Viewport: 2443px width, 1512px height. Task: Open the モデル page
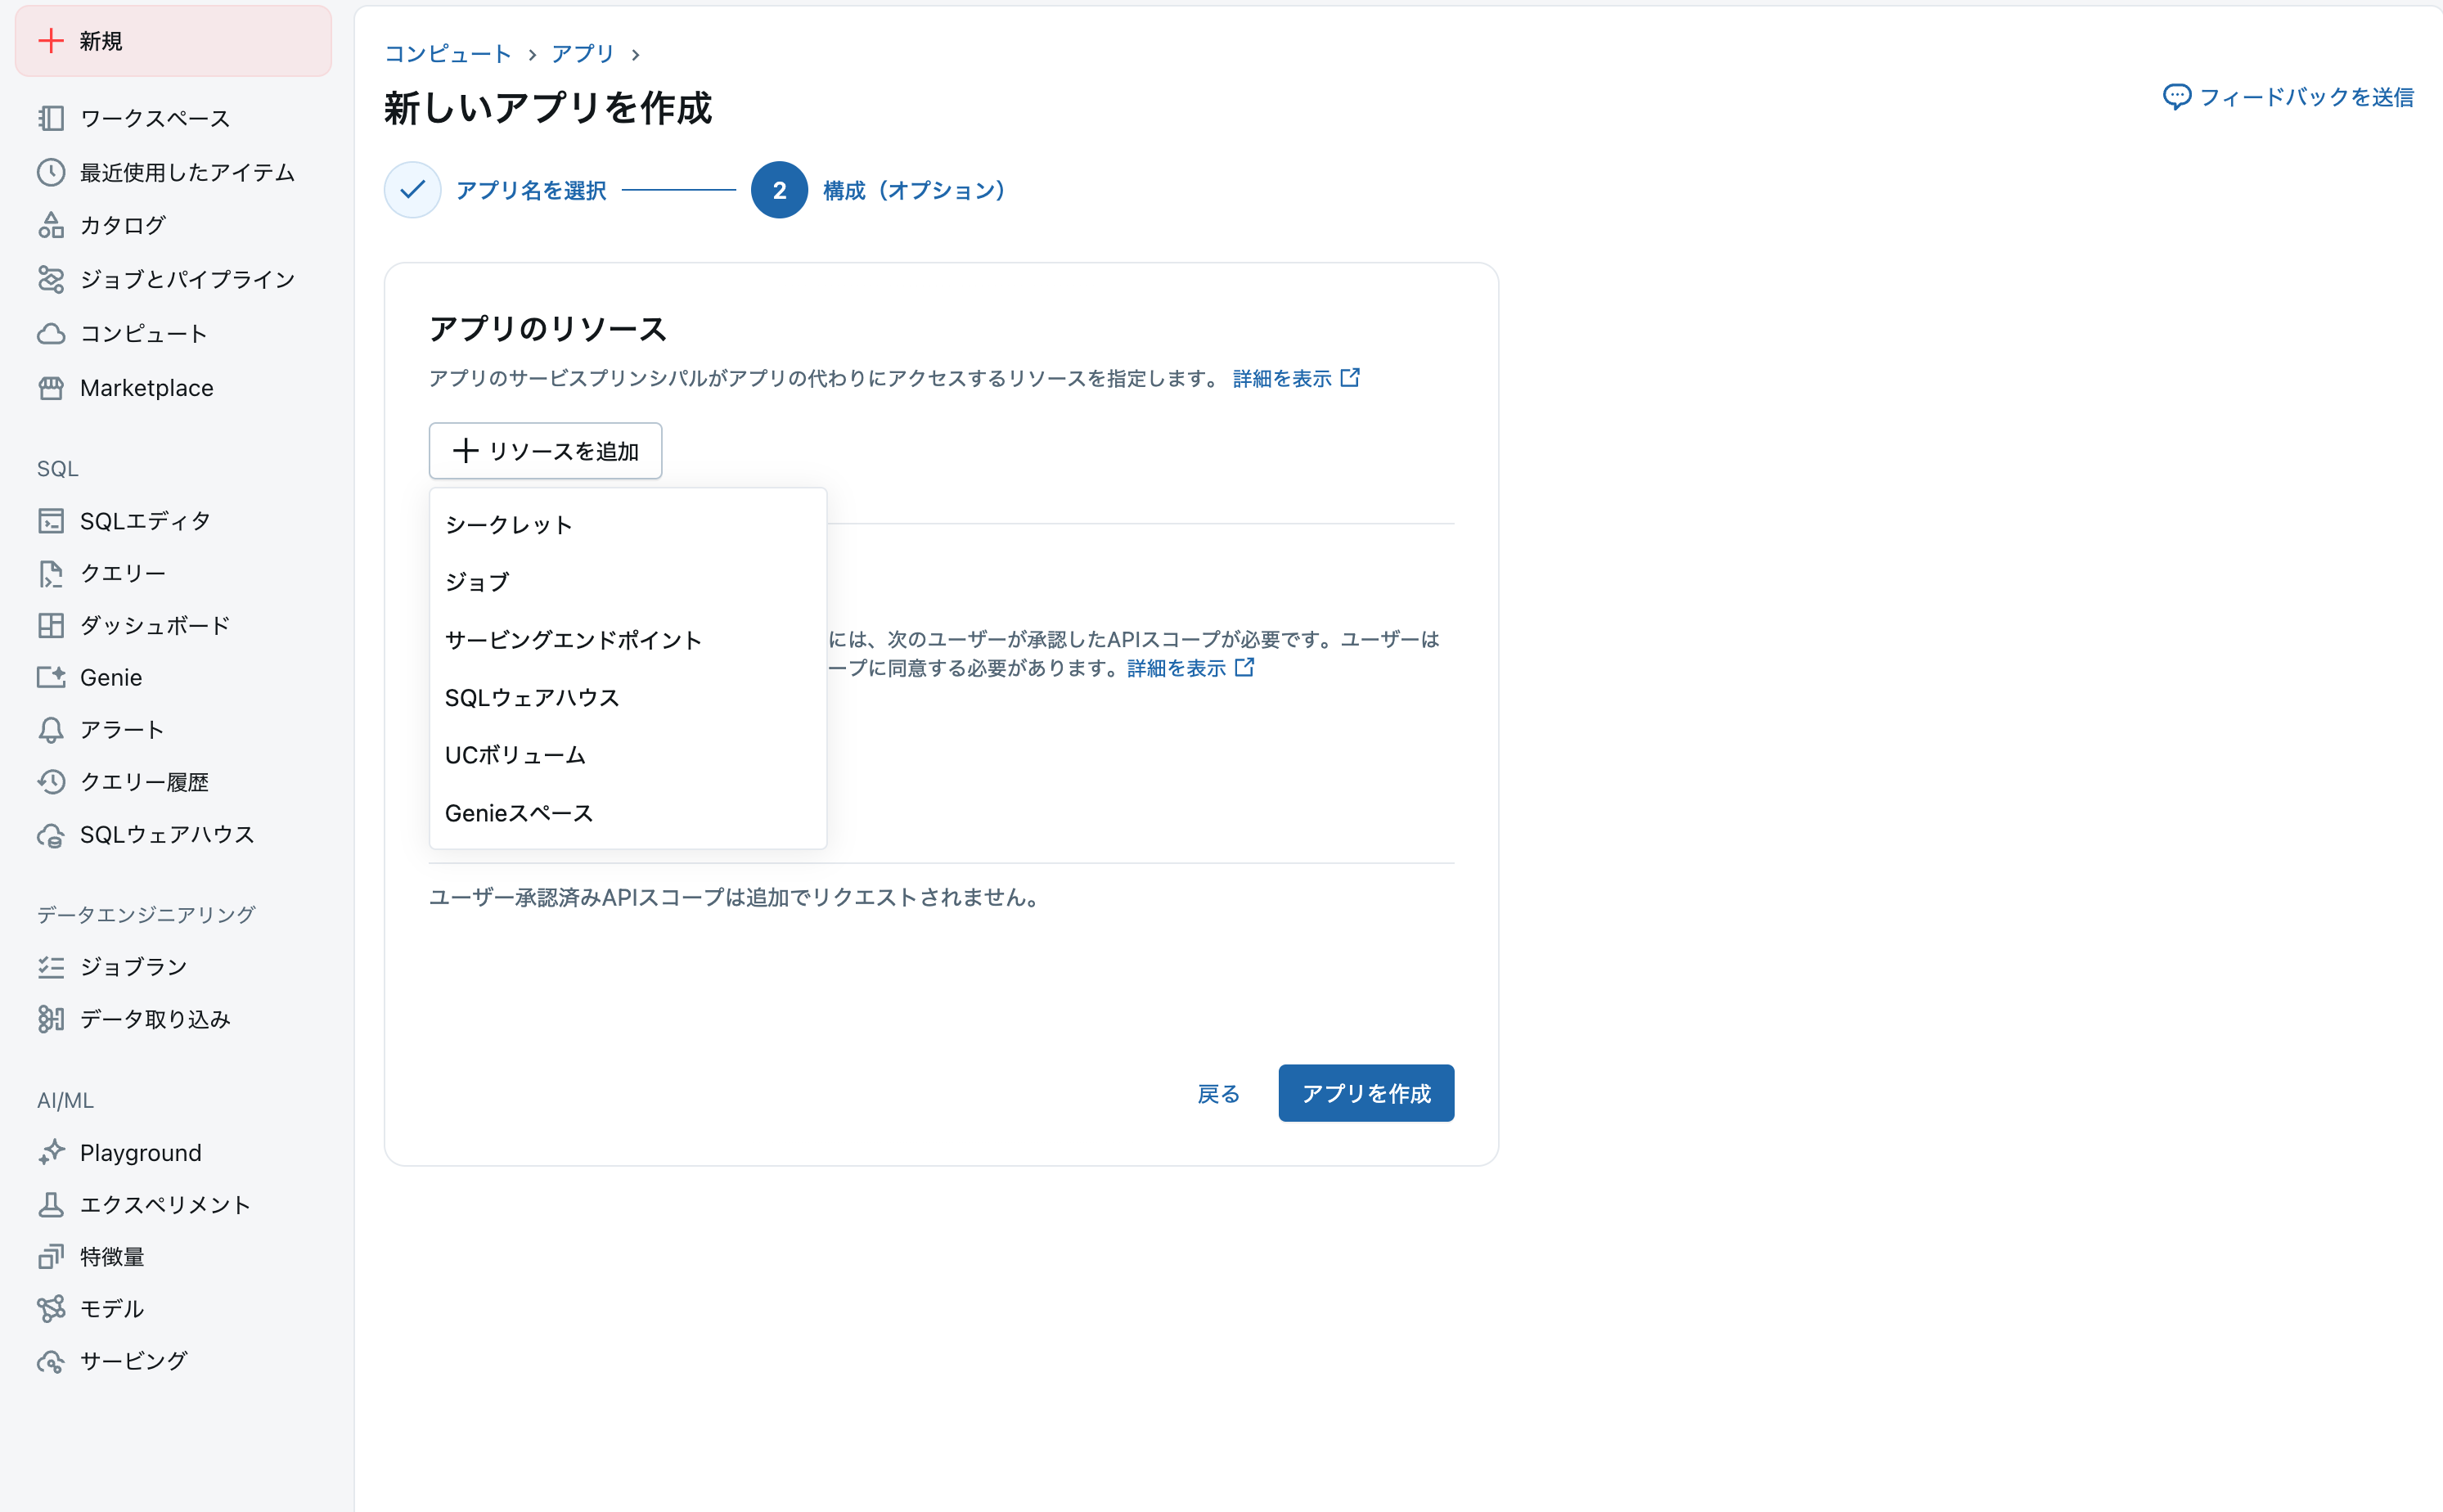110,1308
